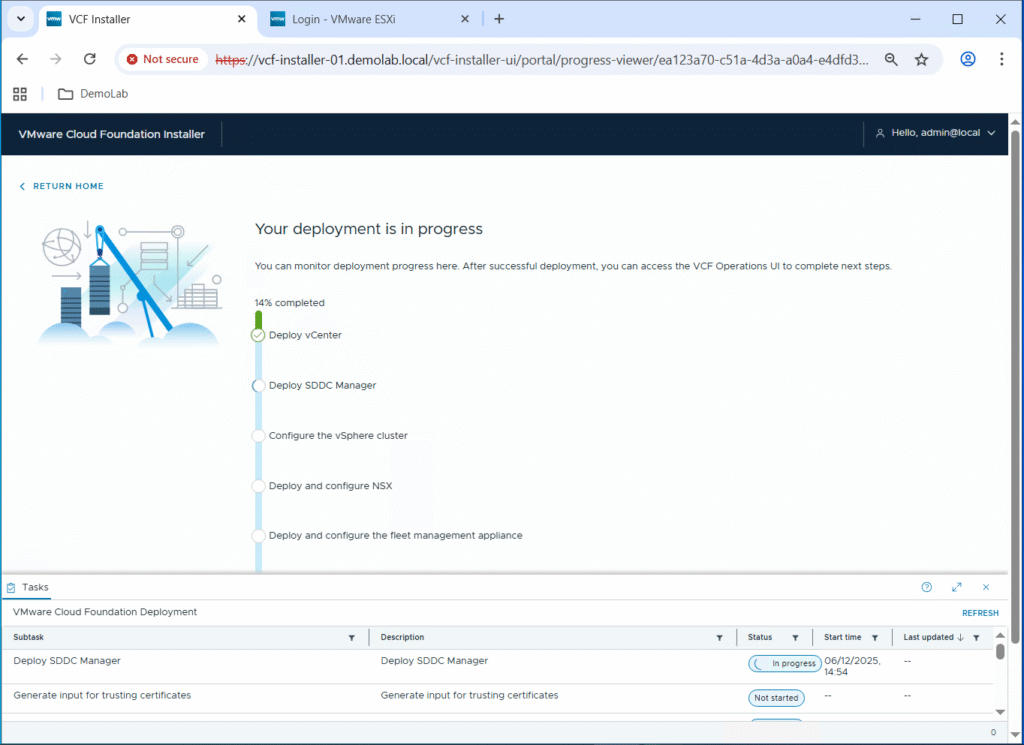The height and width of the screenshot is (745, 1024).
Task: Bookmark this page with the star icon
Action: 921,59
